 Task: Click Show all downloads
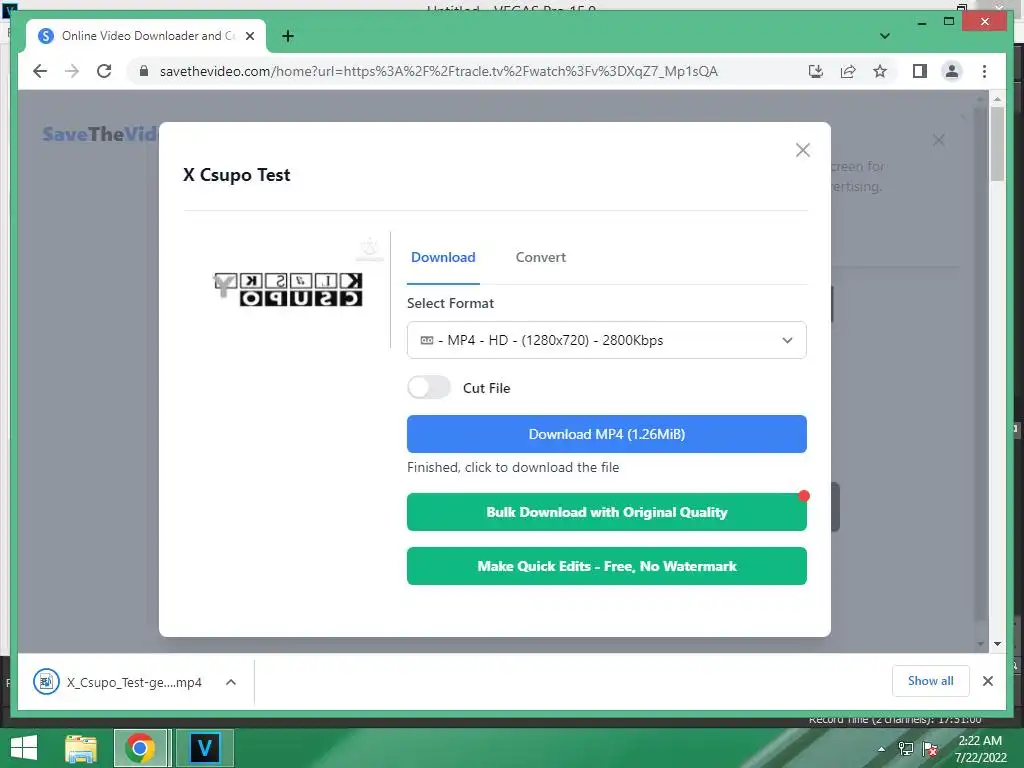[x=931, y=681]
